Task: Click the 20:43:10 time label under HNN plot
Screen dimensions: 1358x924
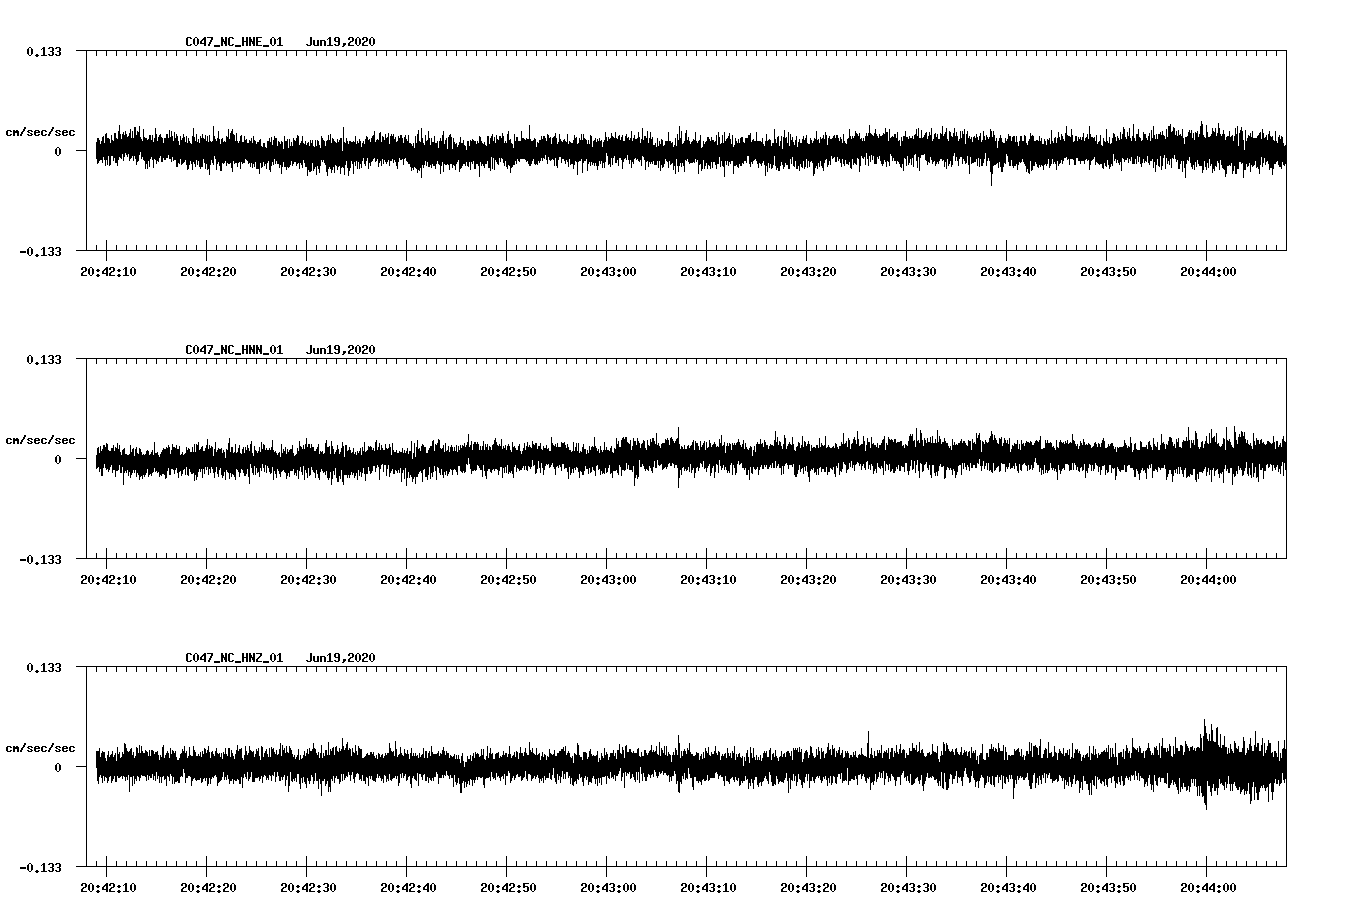Action: [x=708, y=580]
